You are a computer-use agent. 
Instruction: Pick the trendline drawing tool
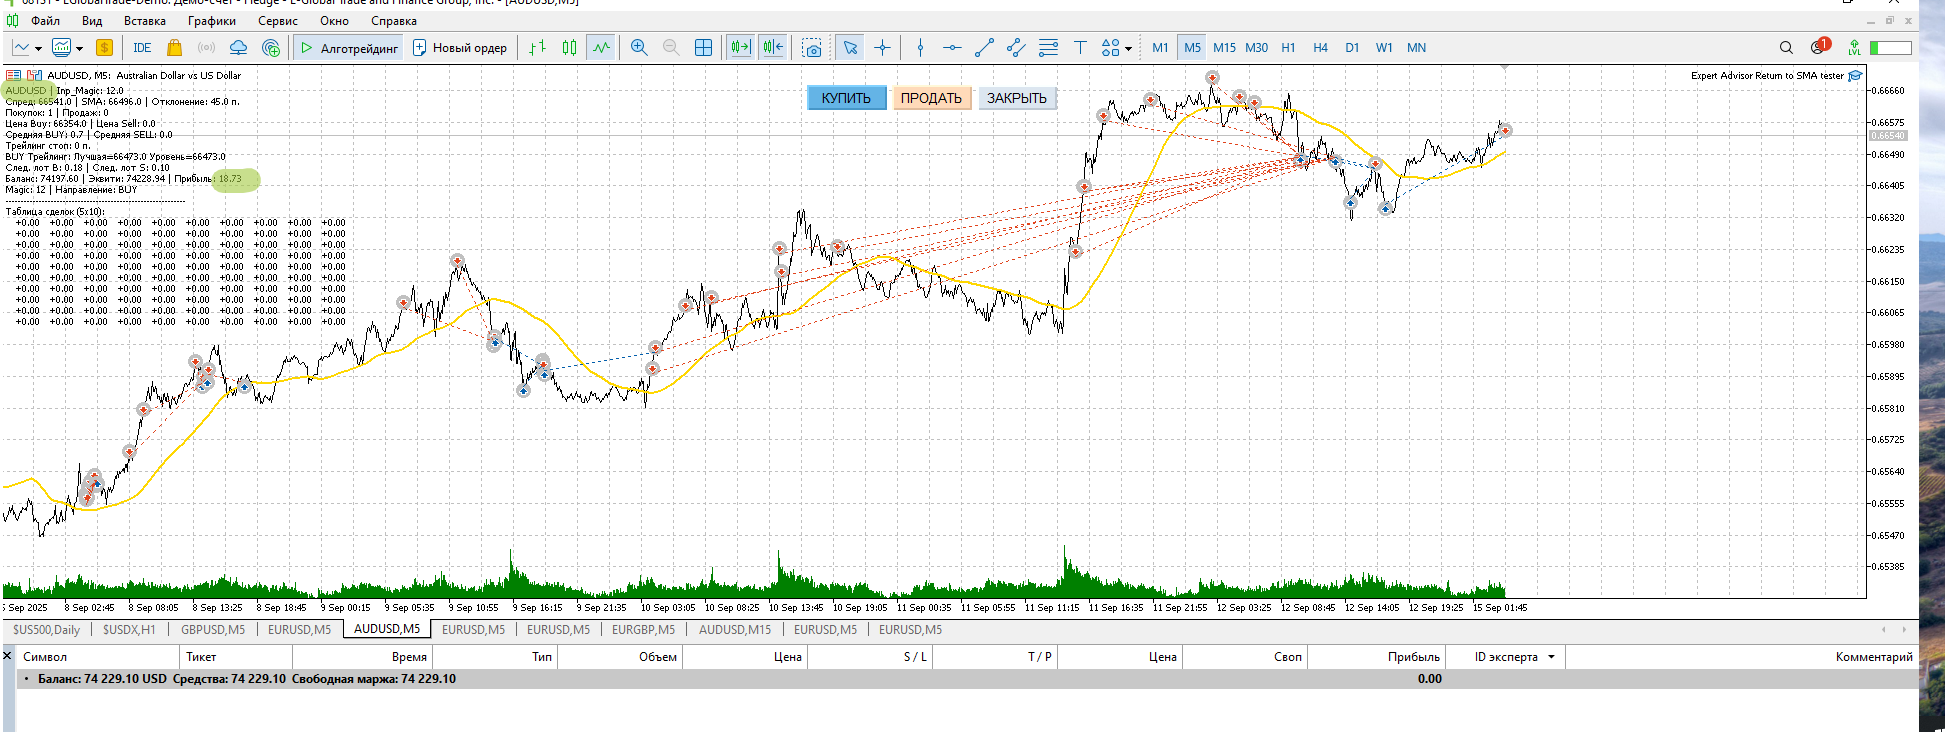[x=984, y=48]
